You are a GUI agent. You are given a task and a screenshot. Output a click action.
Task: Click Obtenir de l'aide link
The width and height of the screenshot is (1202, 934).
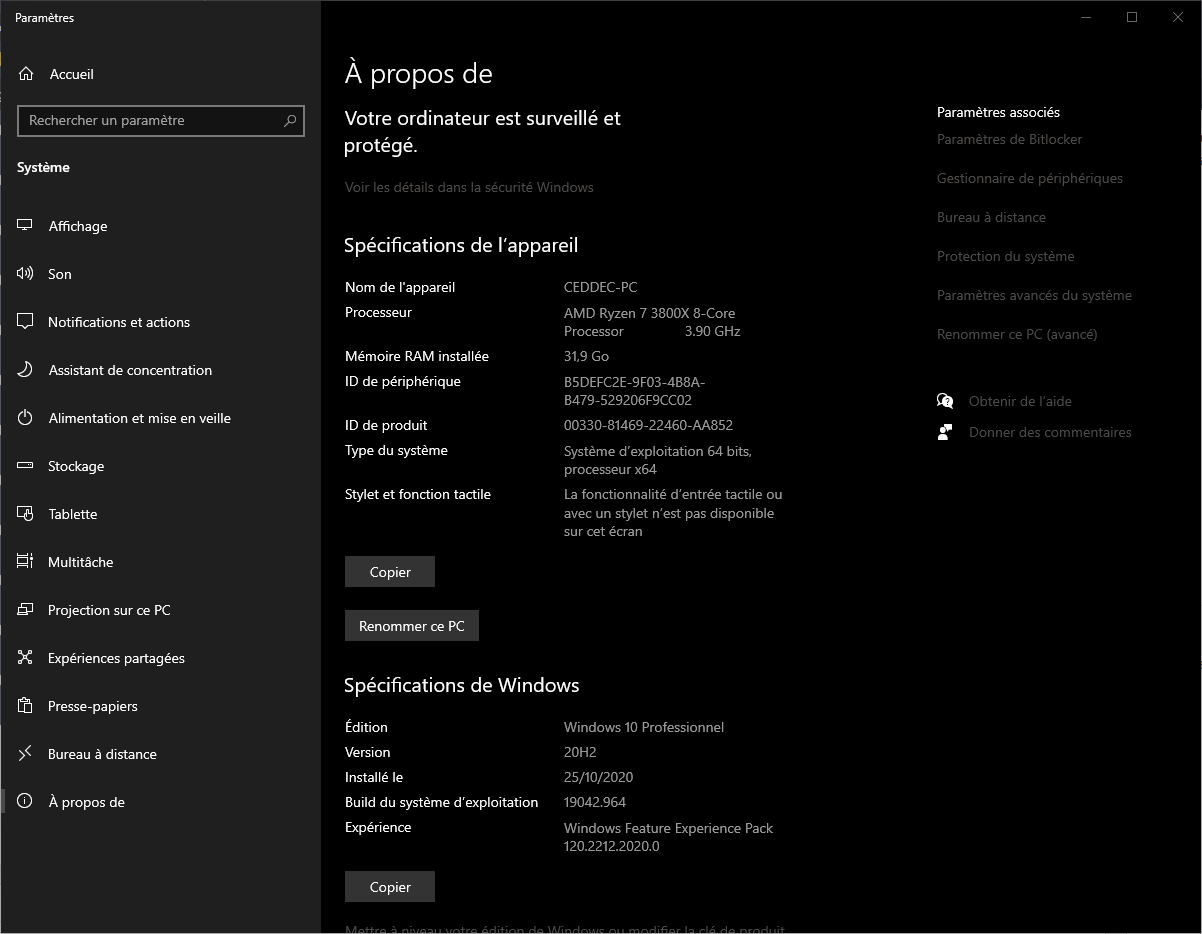(1019, 401)
